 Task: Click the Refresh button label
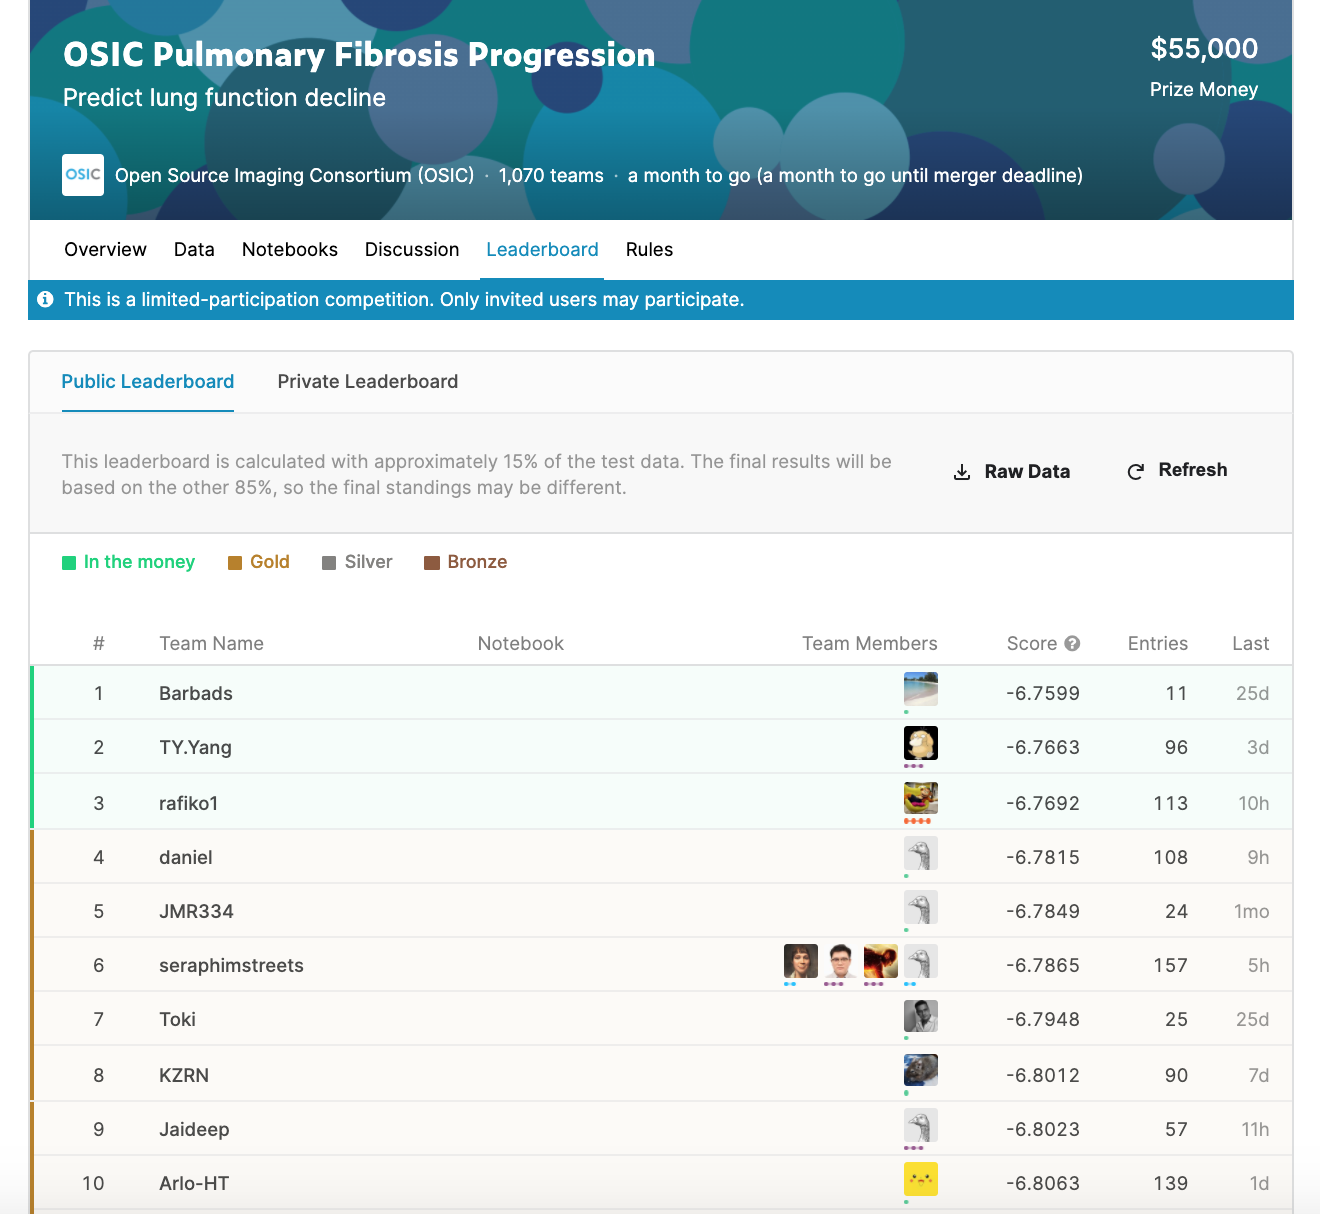[1193, 470]
